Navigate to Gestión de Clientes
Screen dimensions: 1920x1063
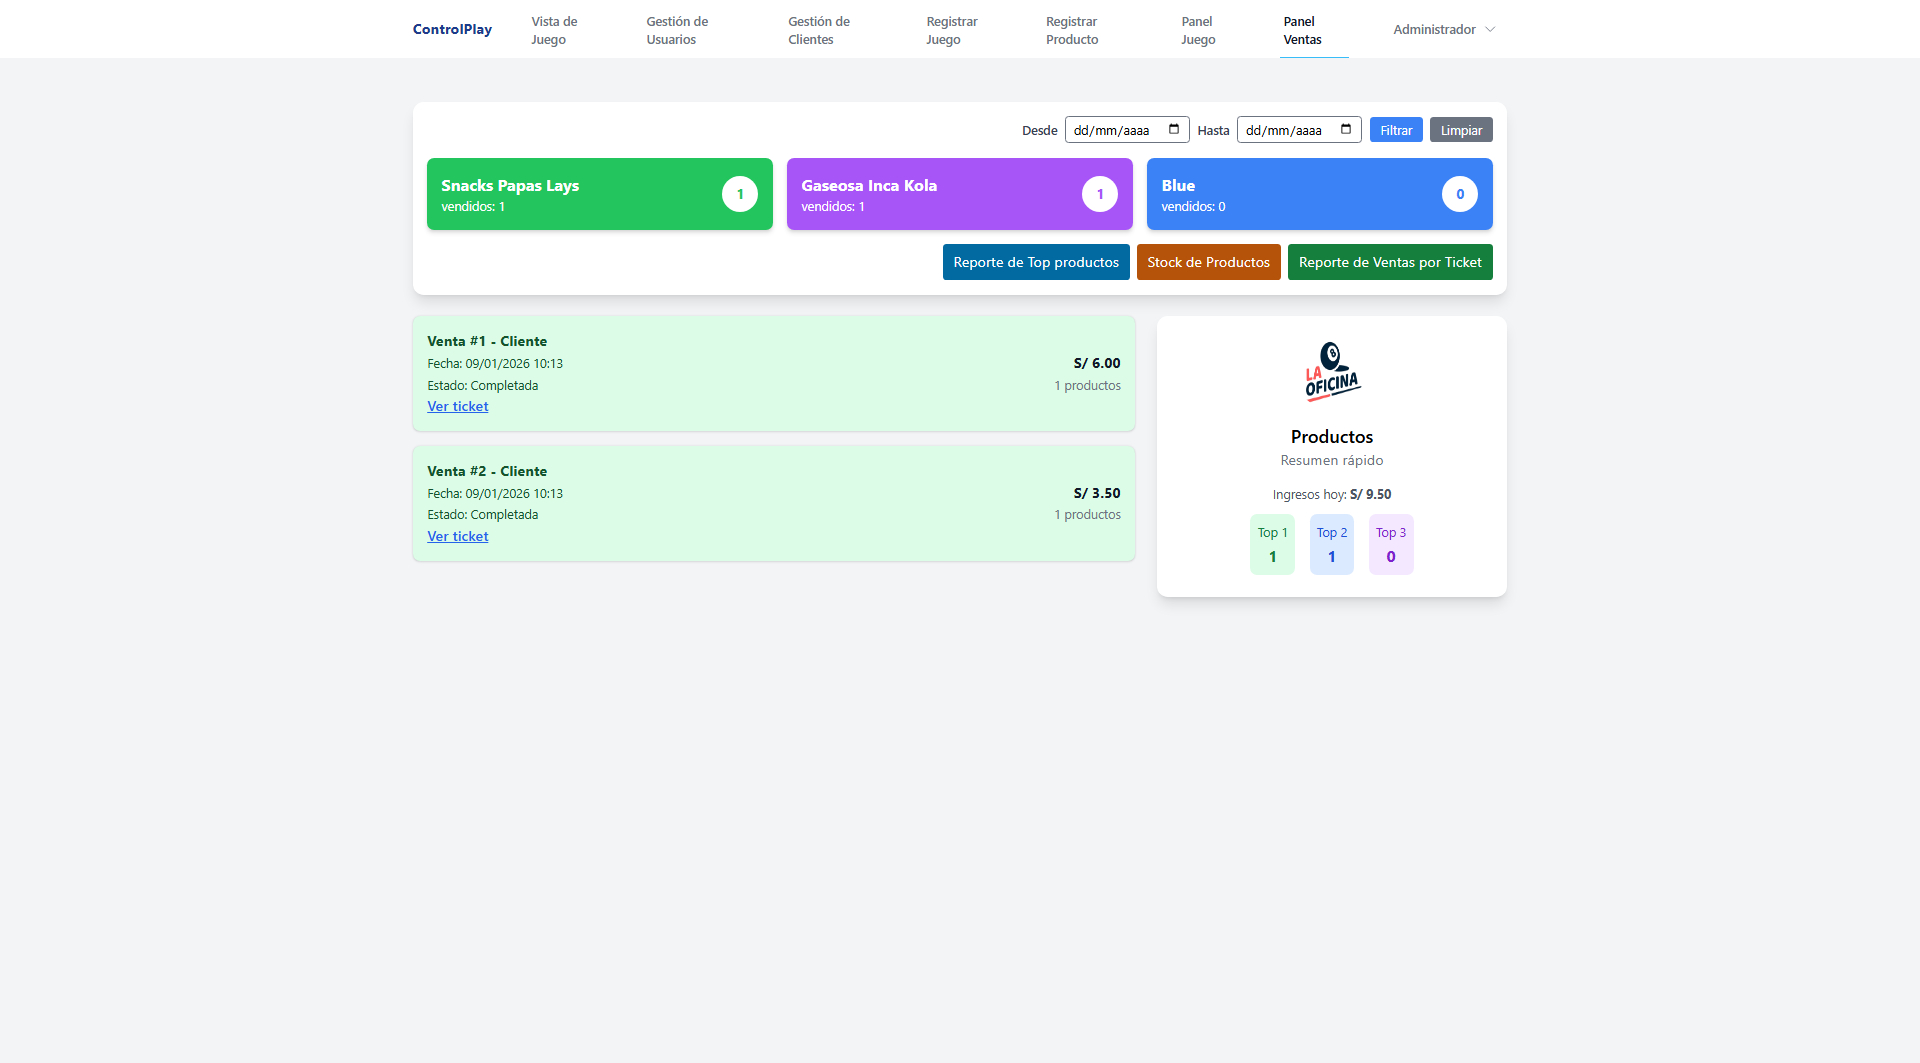point(818,30)
